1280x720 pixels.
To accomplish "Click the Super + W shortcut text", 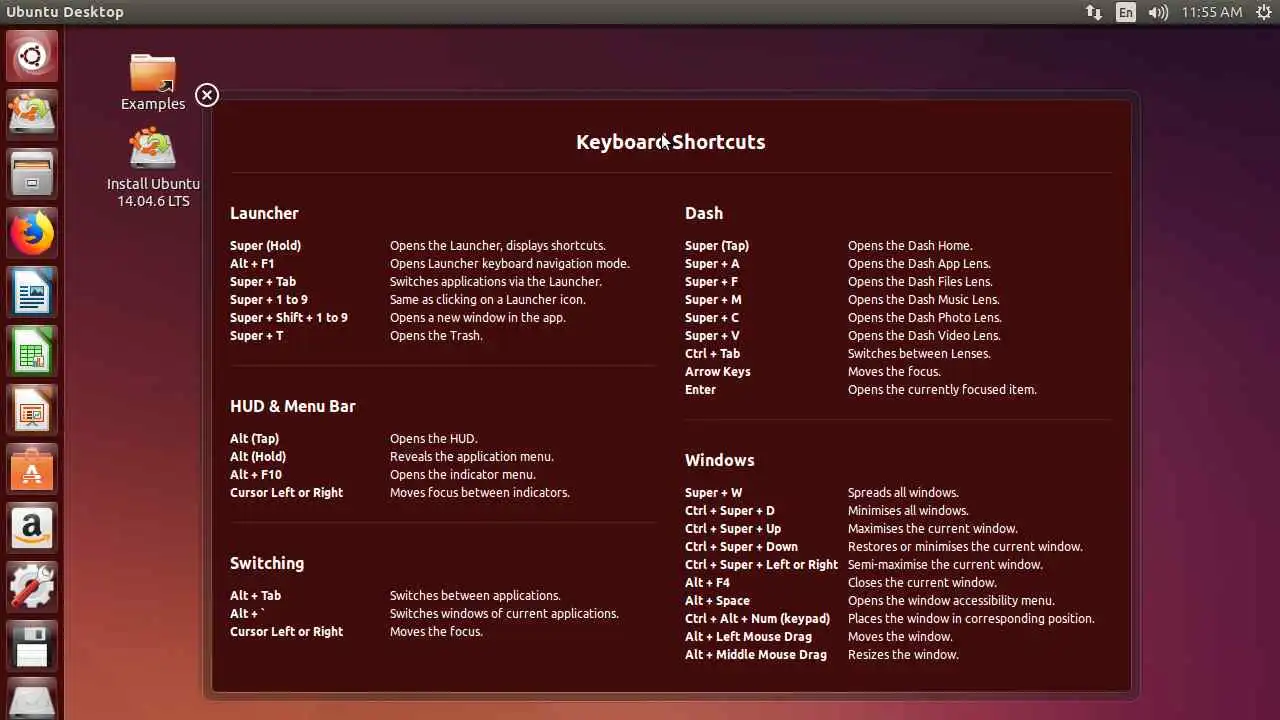I will pos(714,492).
